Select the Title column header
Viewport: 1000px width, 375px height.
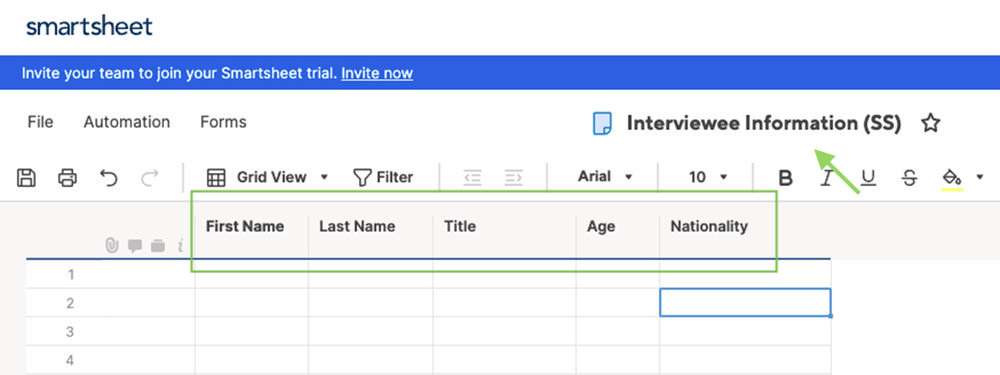(x=504, y=226)
